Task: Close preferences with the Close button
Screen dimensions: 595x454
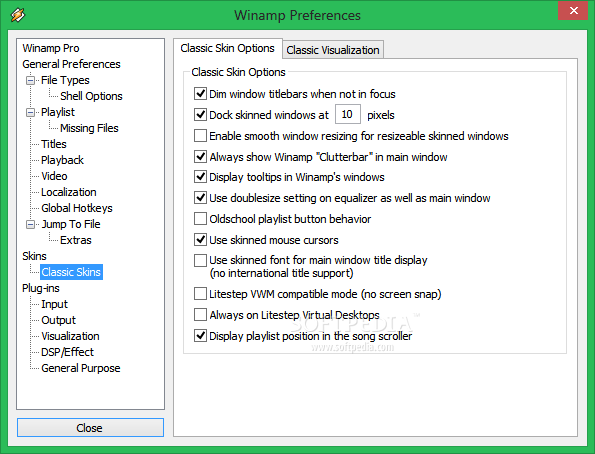Action: pyautogui.click(x=90, y=428)
